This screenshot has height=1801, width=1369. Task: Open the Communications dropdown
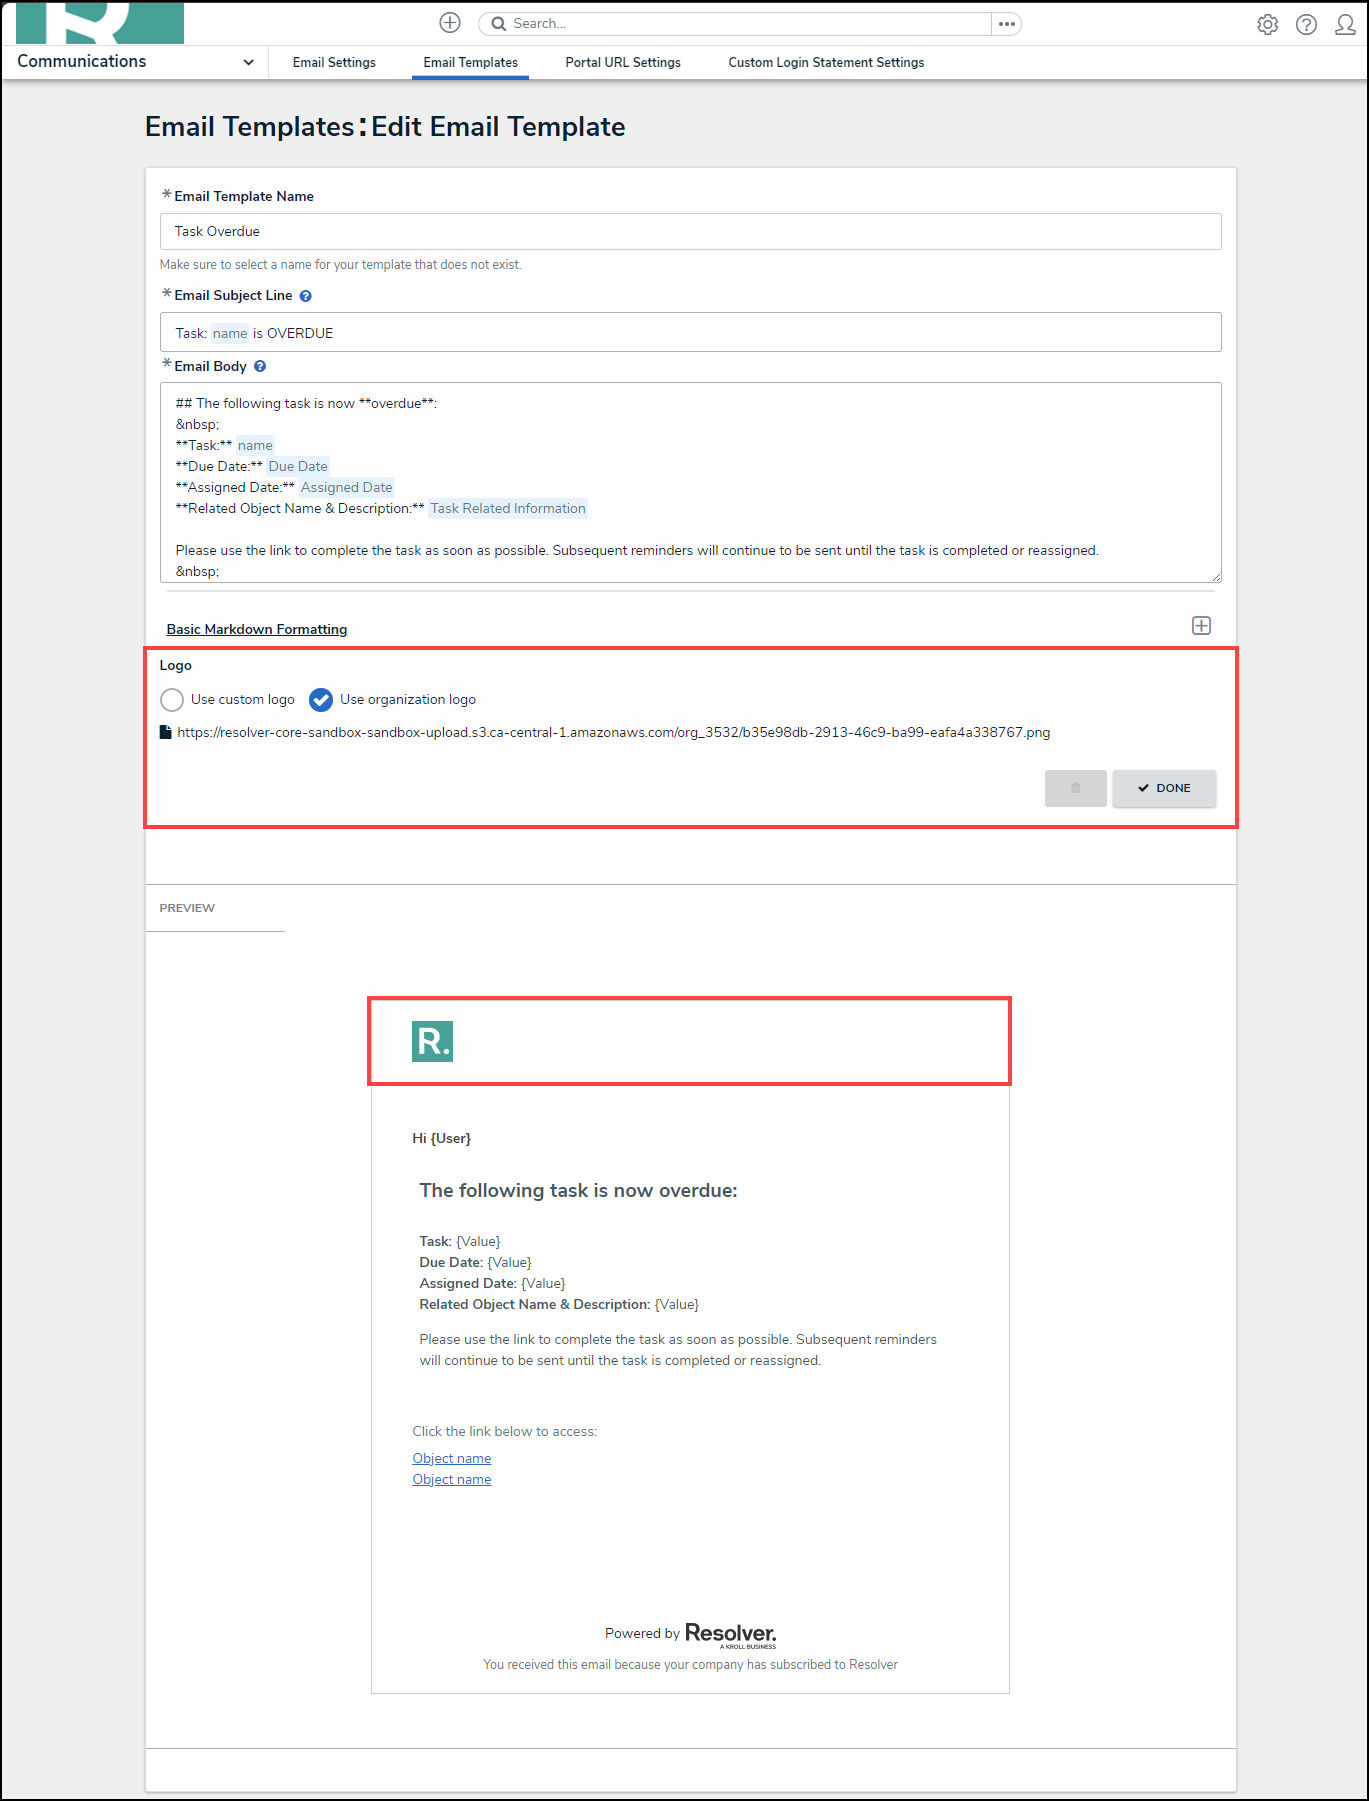click(135, 62)
